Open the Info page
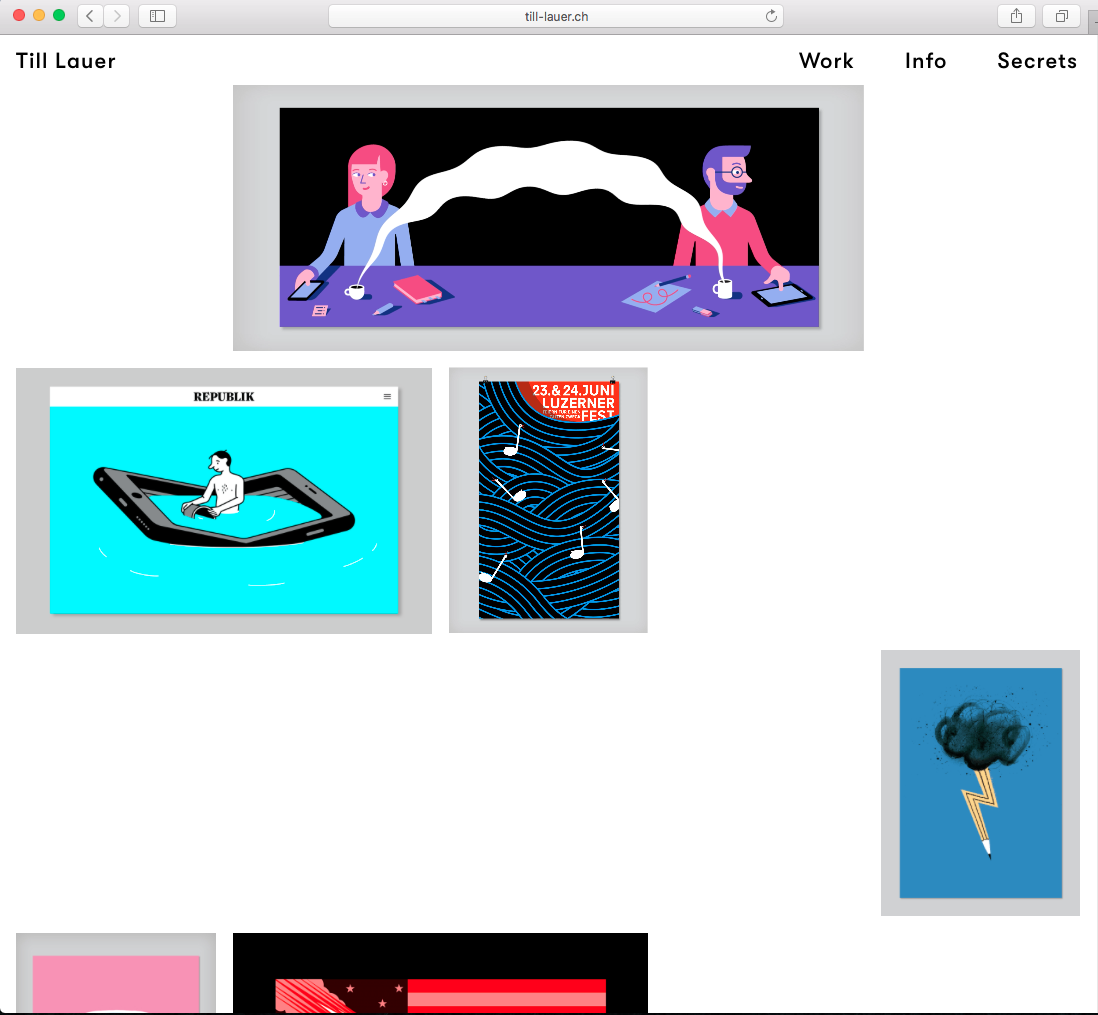Image resolution: width=1098 pixels, height=1015 pixels. [925, 61]
